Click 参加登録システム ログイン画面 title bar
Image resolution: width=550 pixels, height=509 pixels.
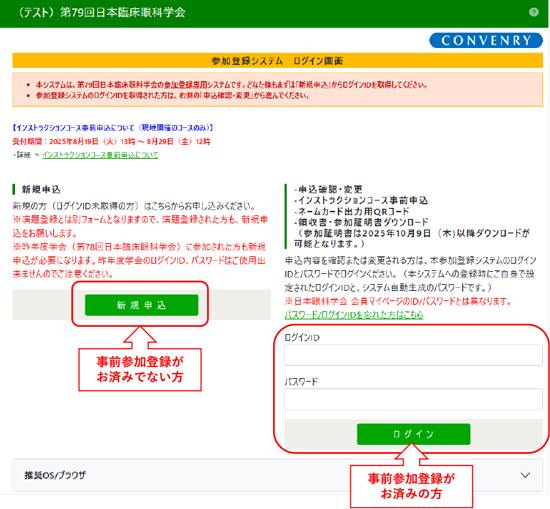click(277, 61)
